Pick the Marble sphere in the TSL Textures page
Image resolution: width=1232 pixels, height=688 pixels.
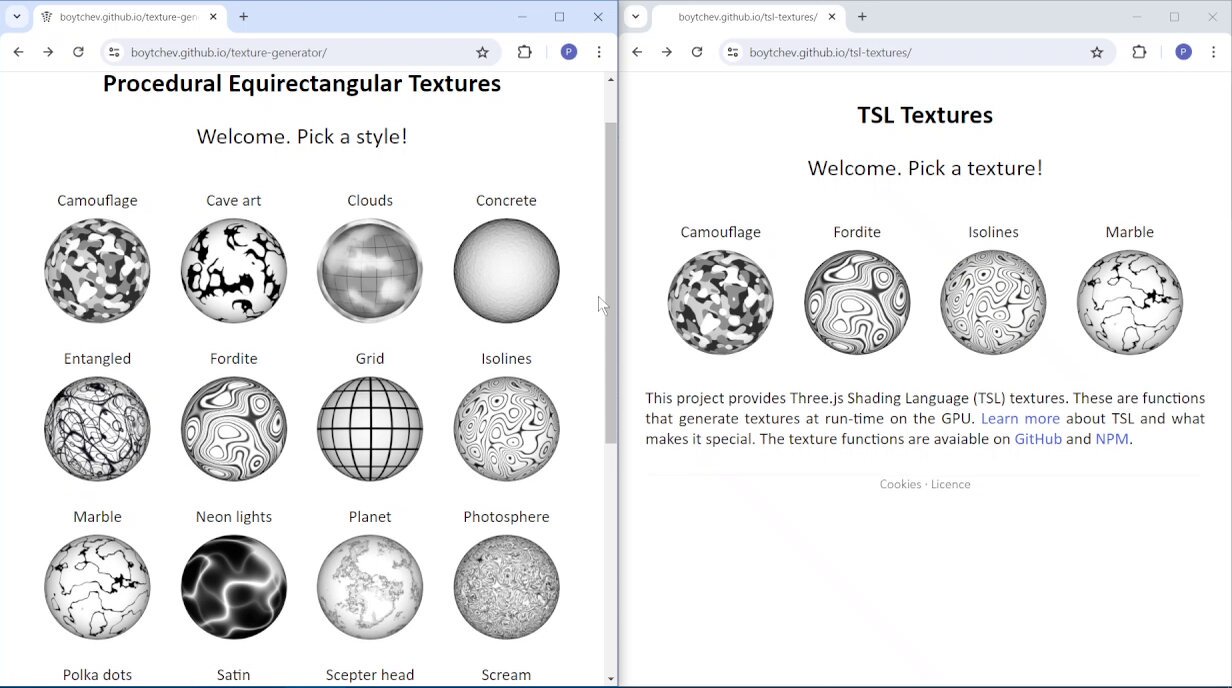click(x=1130, y=302)
